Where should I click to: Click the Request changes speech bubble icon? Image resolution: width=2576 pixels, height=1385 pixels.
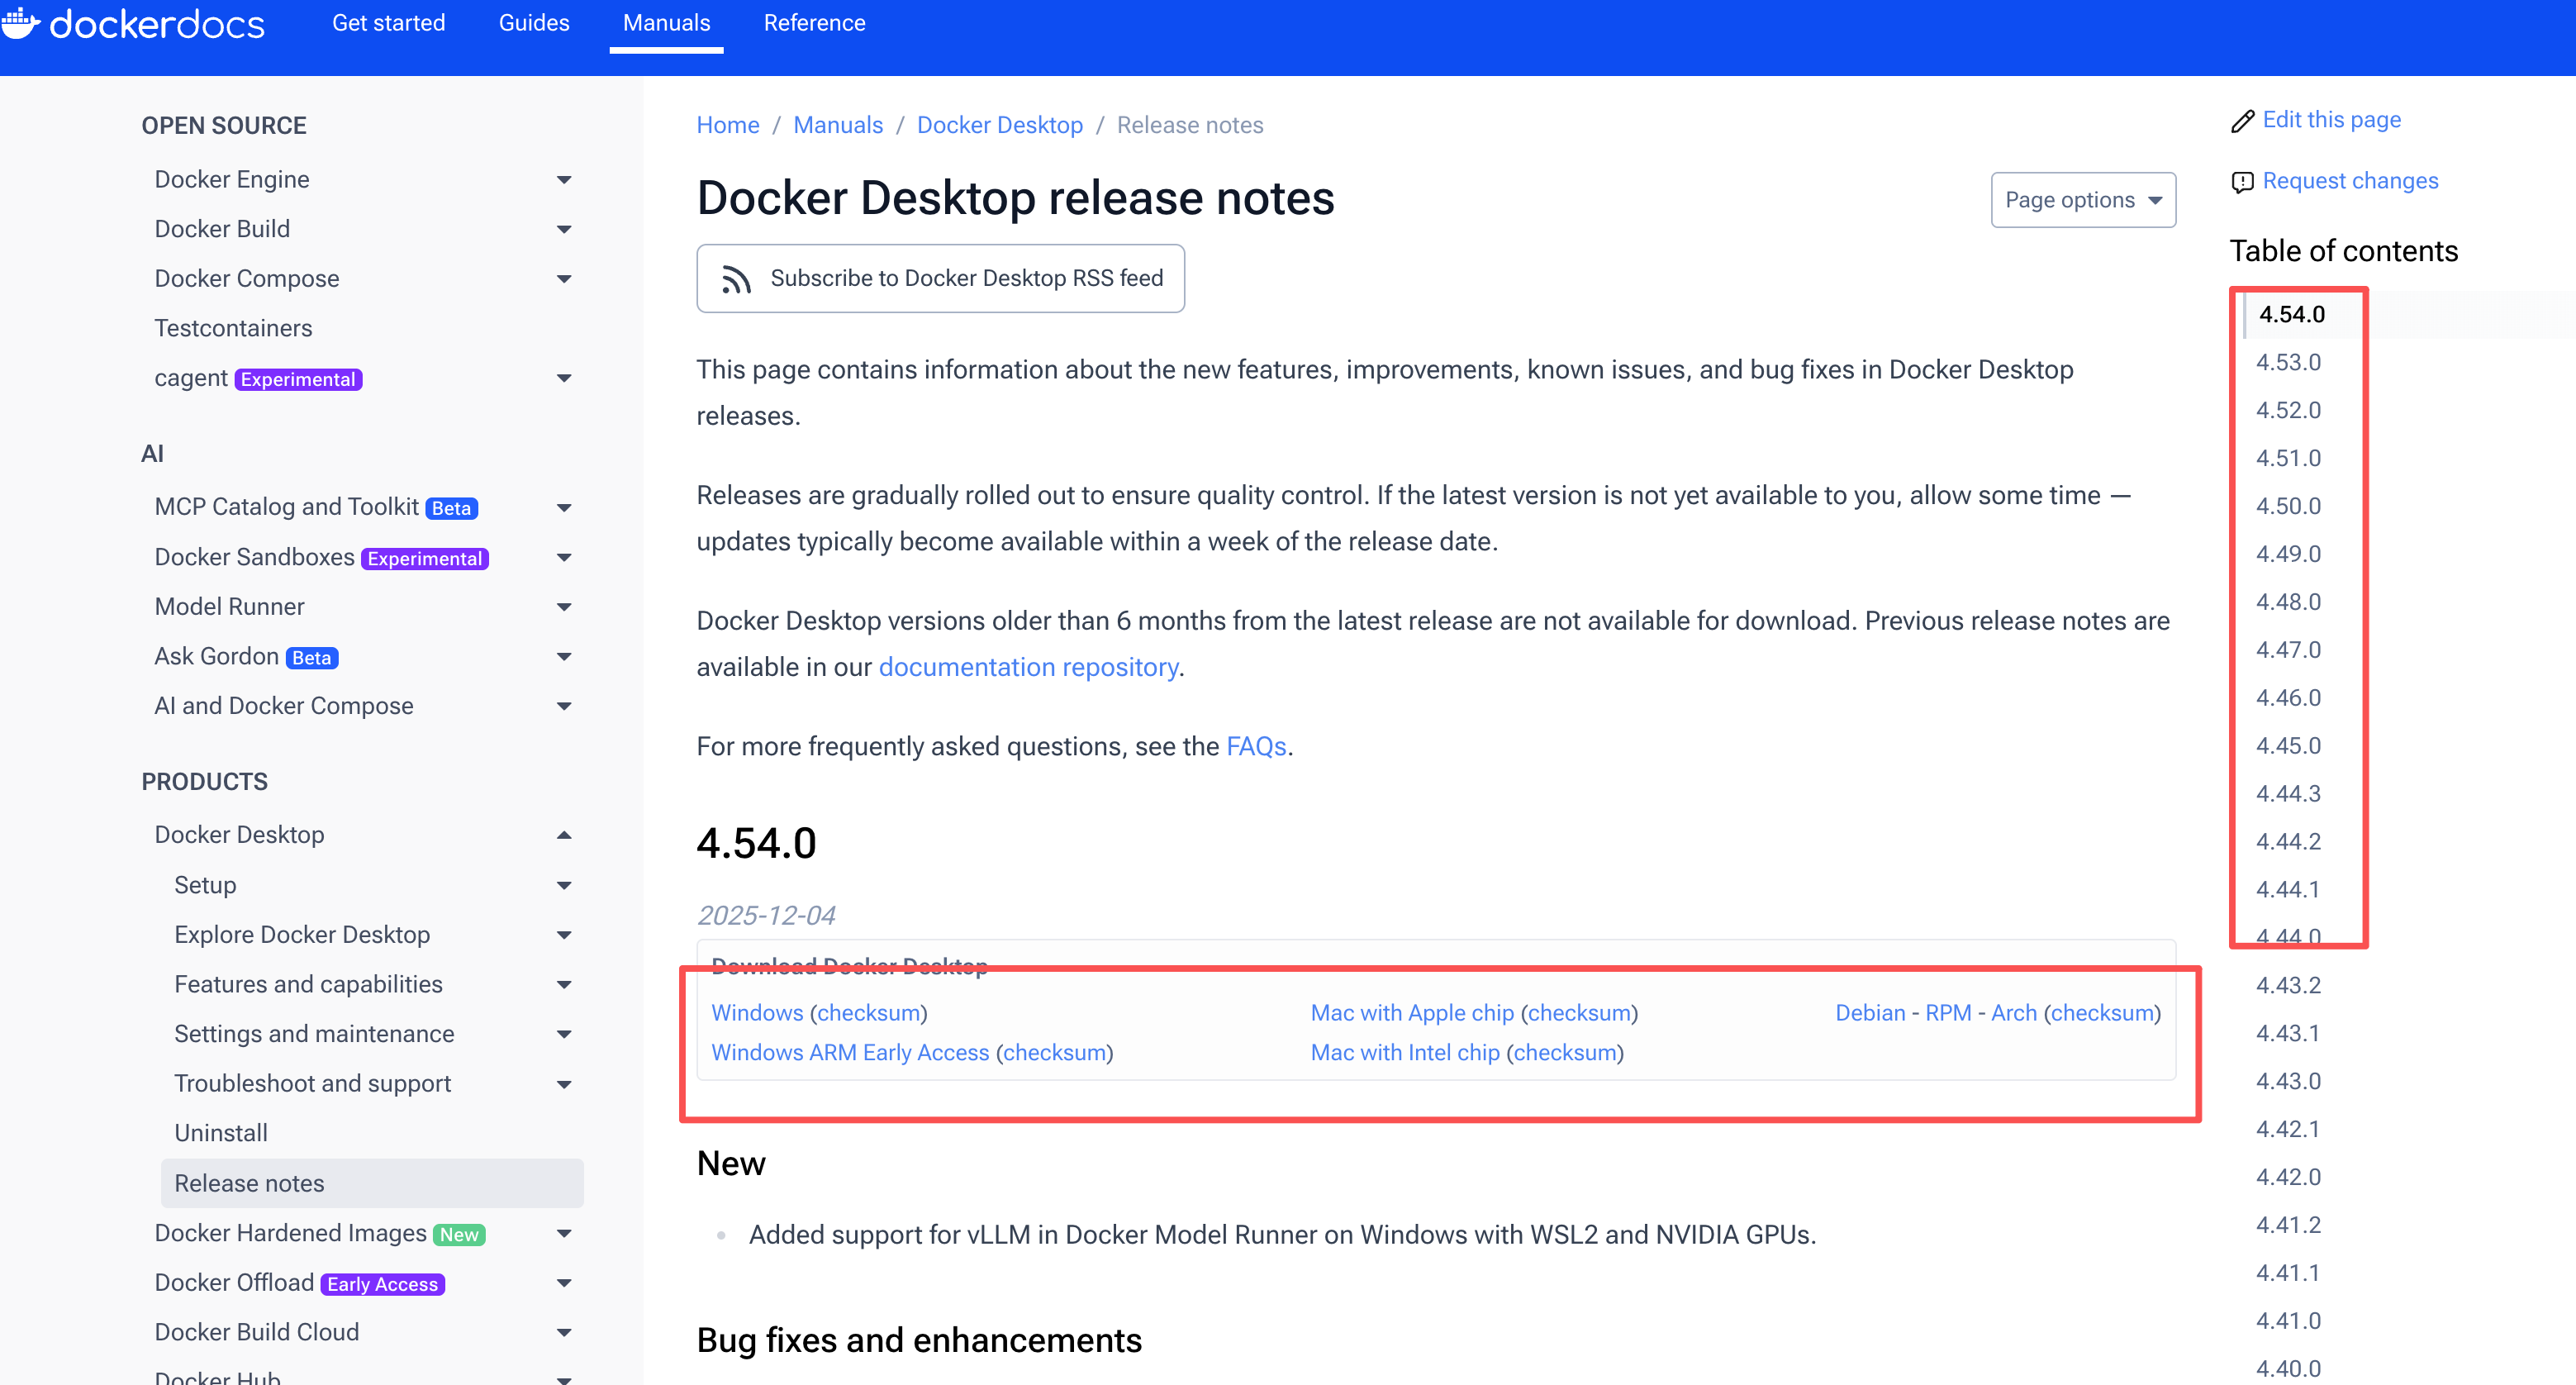click(2242, 182)
